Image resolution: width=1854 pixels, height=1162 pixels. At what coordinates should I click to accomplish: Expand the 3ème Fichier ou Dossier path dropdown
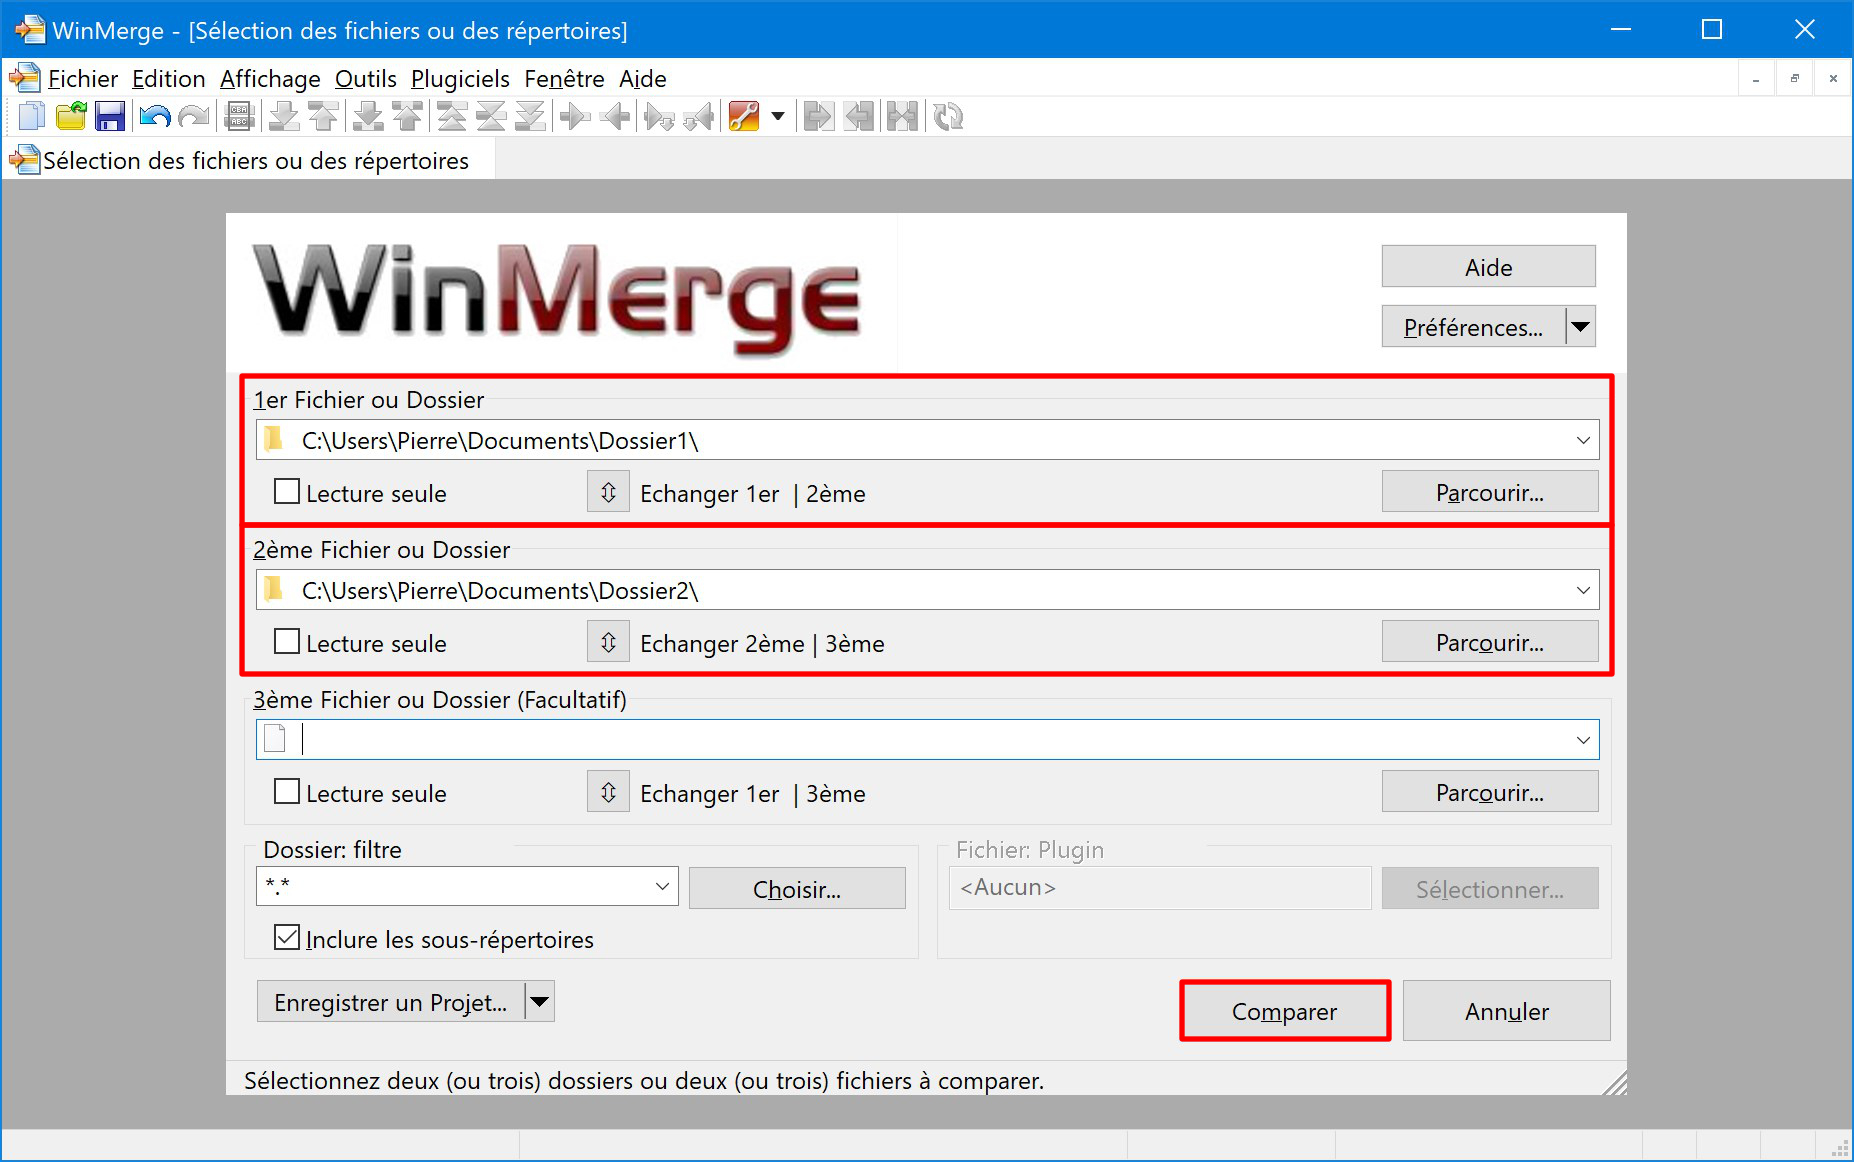1583,740
